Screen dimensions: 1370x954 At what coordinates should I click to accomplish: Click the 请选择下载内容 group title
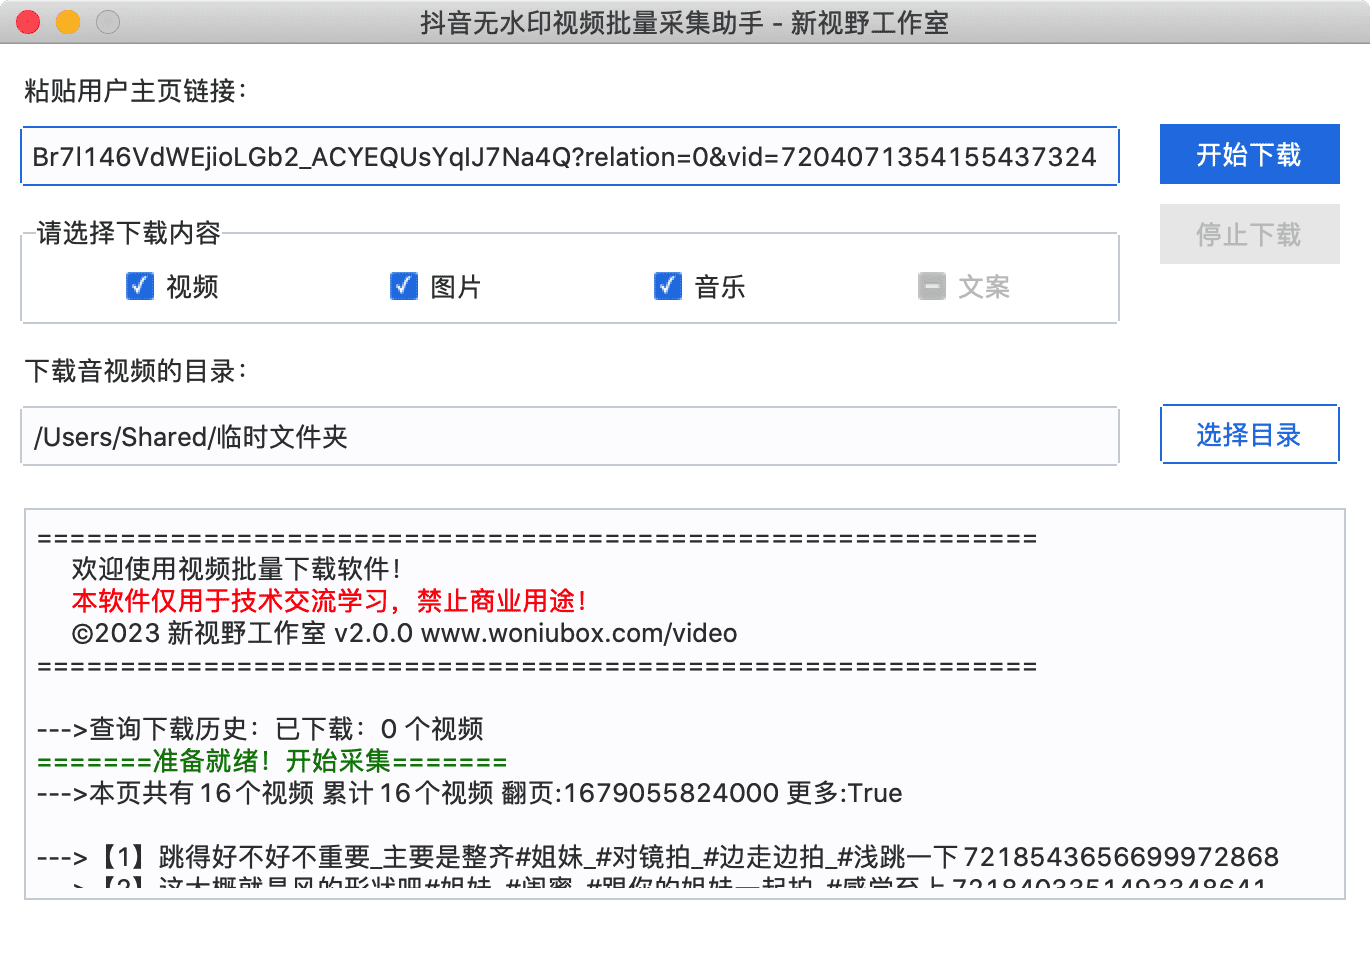(x=129, y=233)
